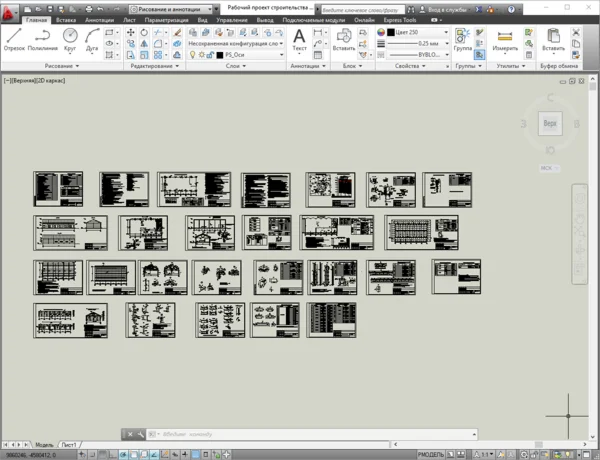Click the Группа (Group) icon
Viewport: 600px width, 460px height.
tap(463, 39)
